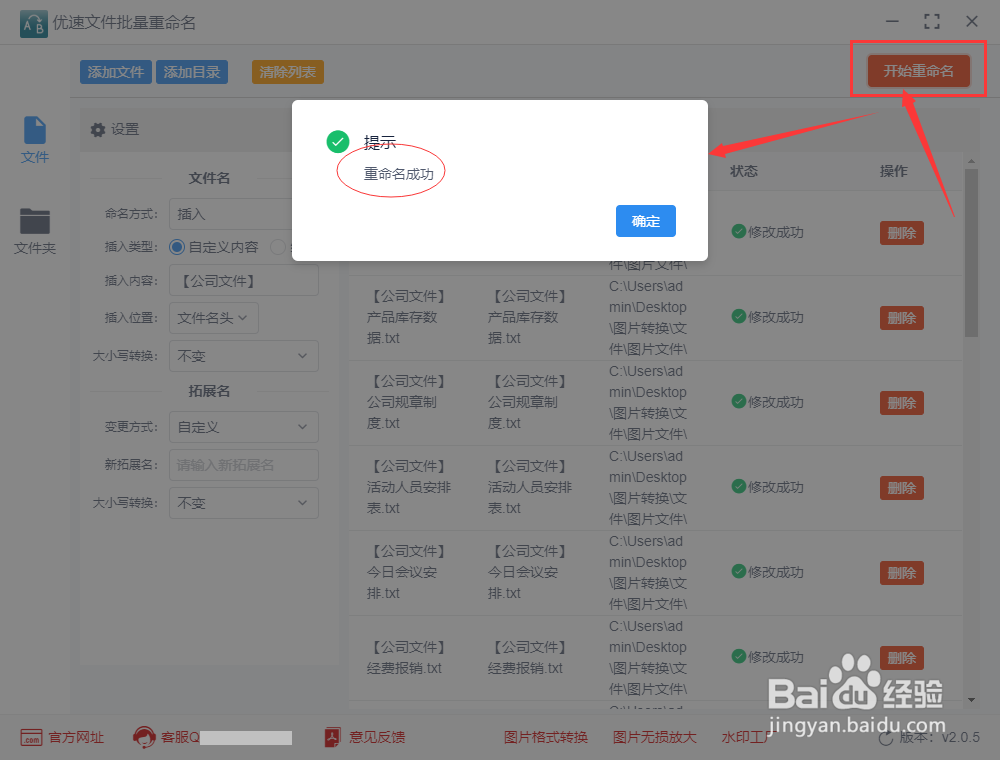1000x760 pixels.
Task: Delete the 产品库存数据.txt row
Action: (902, 318)
